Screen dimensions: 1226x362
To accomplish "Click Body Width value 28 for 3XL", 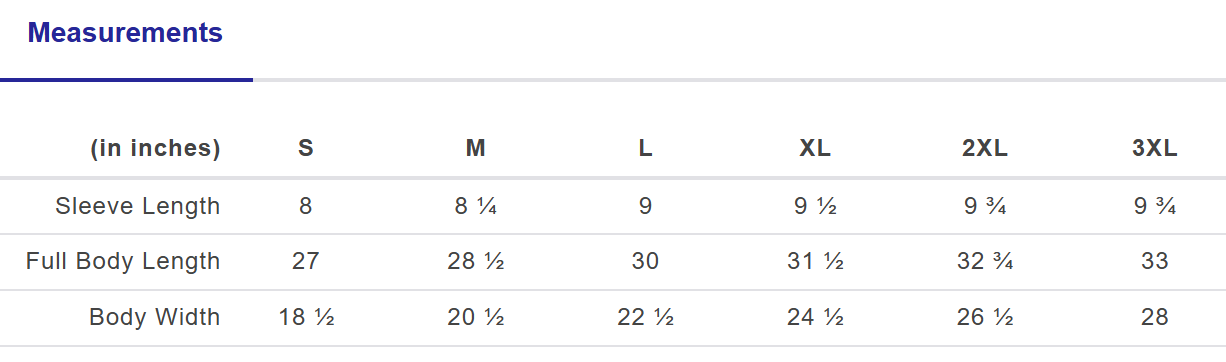I will pos(1155,318).
